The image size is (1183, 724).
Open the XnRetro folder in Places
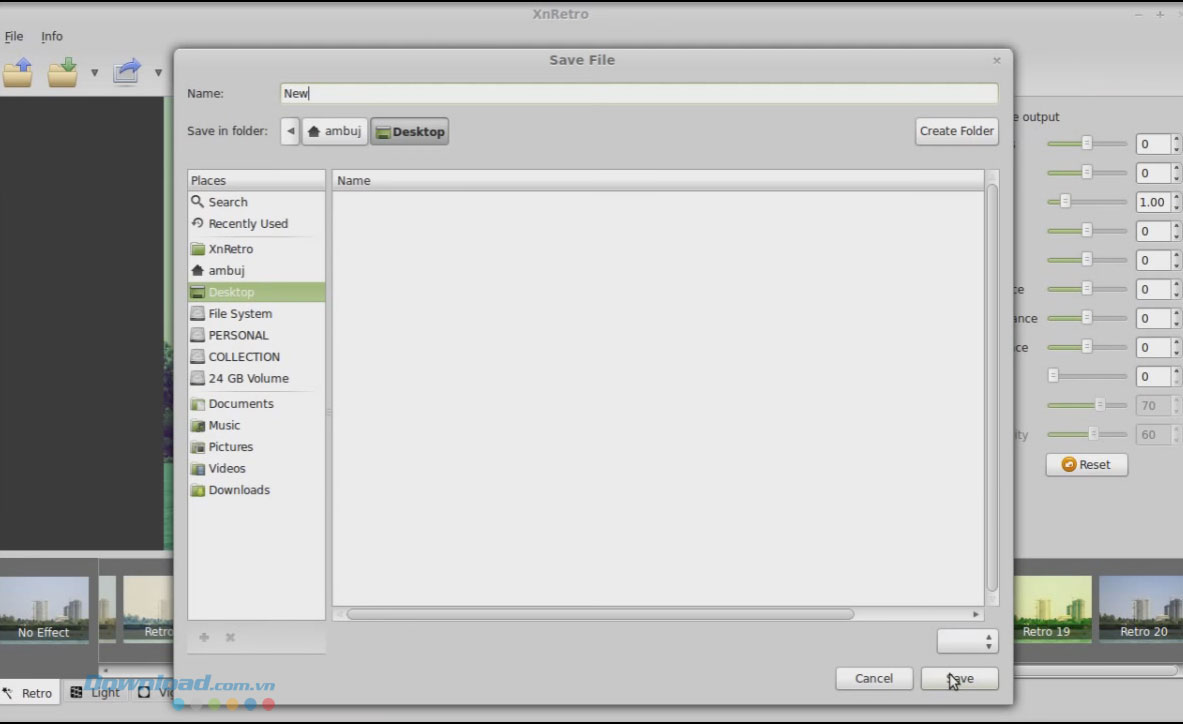(x=230, y=249)
